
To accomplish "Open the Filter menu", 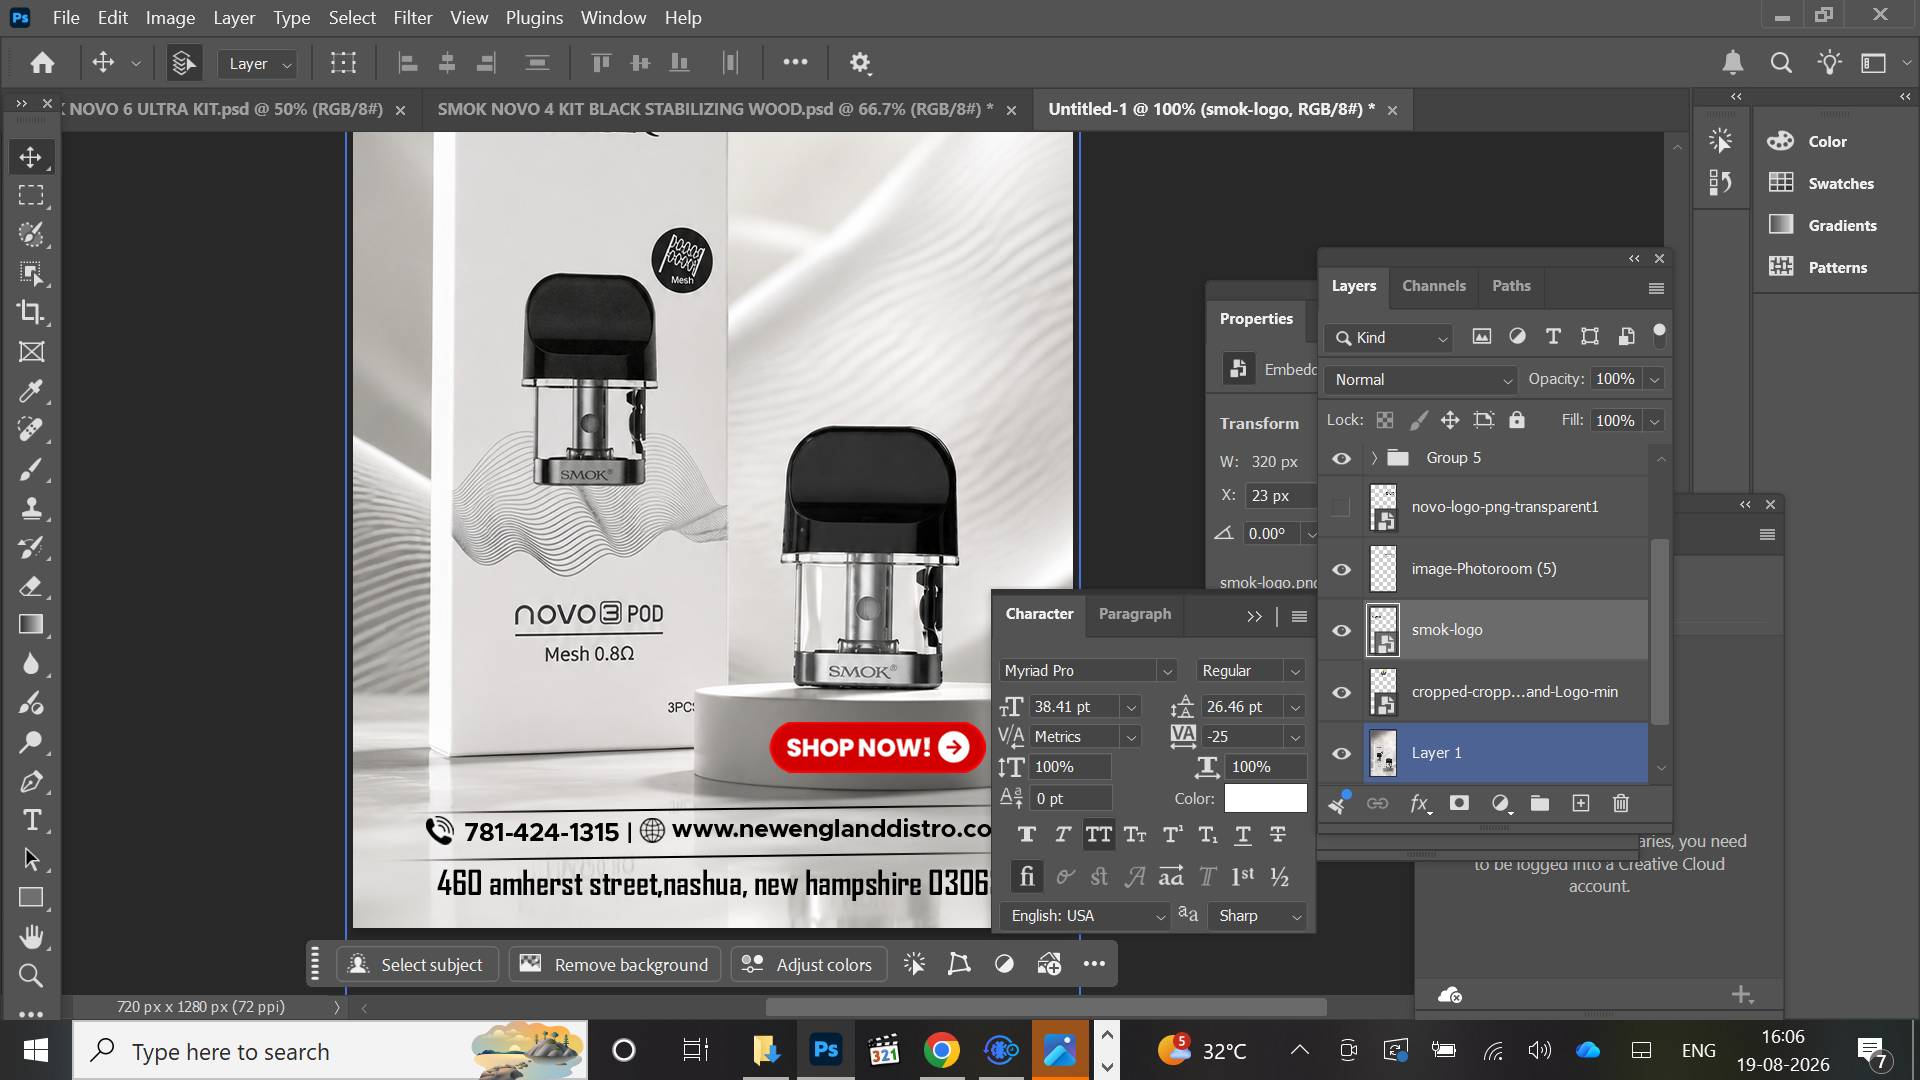I will 412,18.
